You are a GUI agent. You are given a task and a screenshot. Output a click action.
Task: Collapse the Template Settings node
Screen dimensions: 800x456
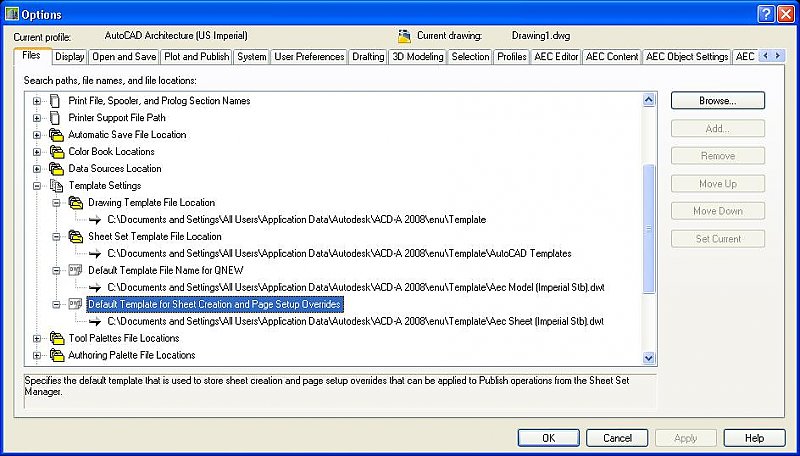37,186
